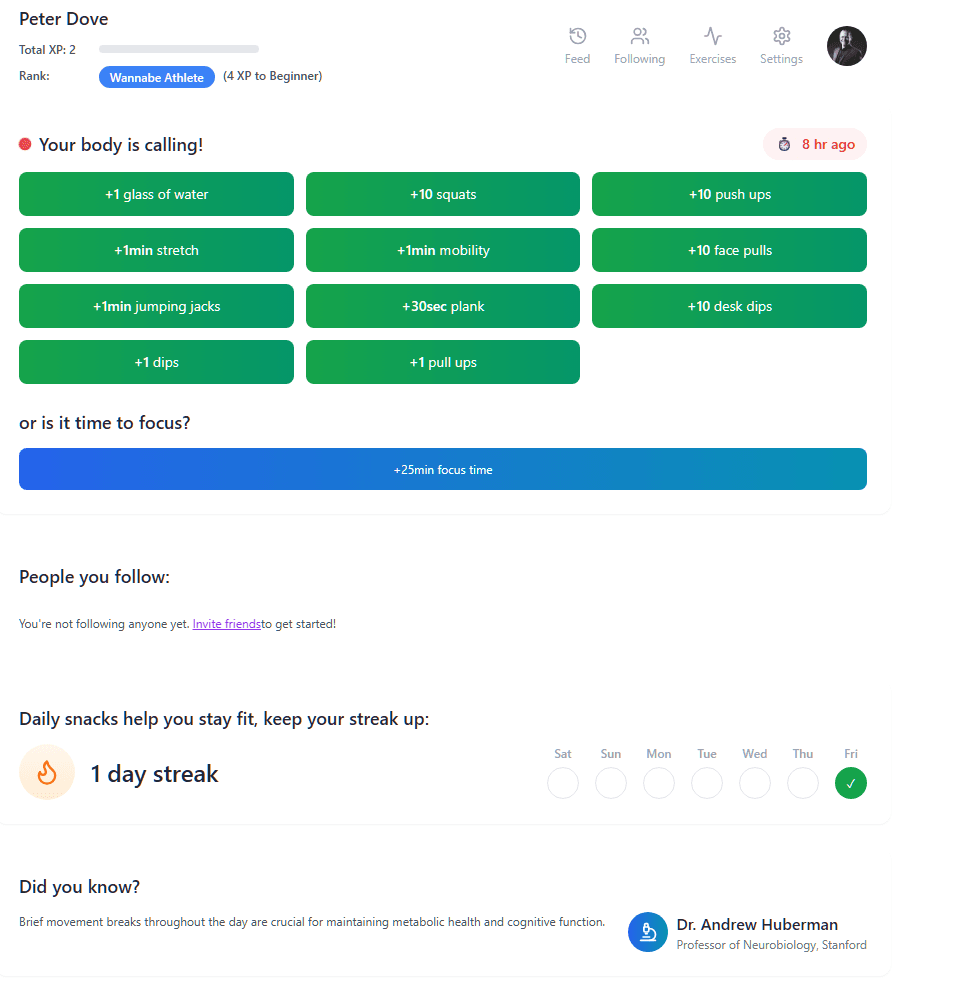Log +1 glass of water
Screen dimensions: 956x984
(156, 194)
